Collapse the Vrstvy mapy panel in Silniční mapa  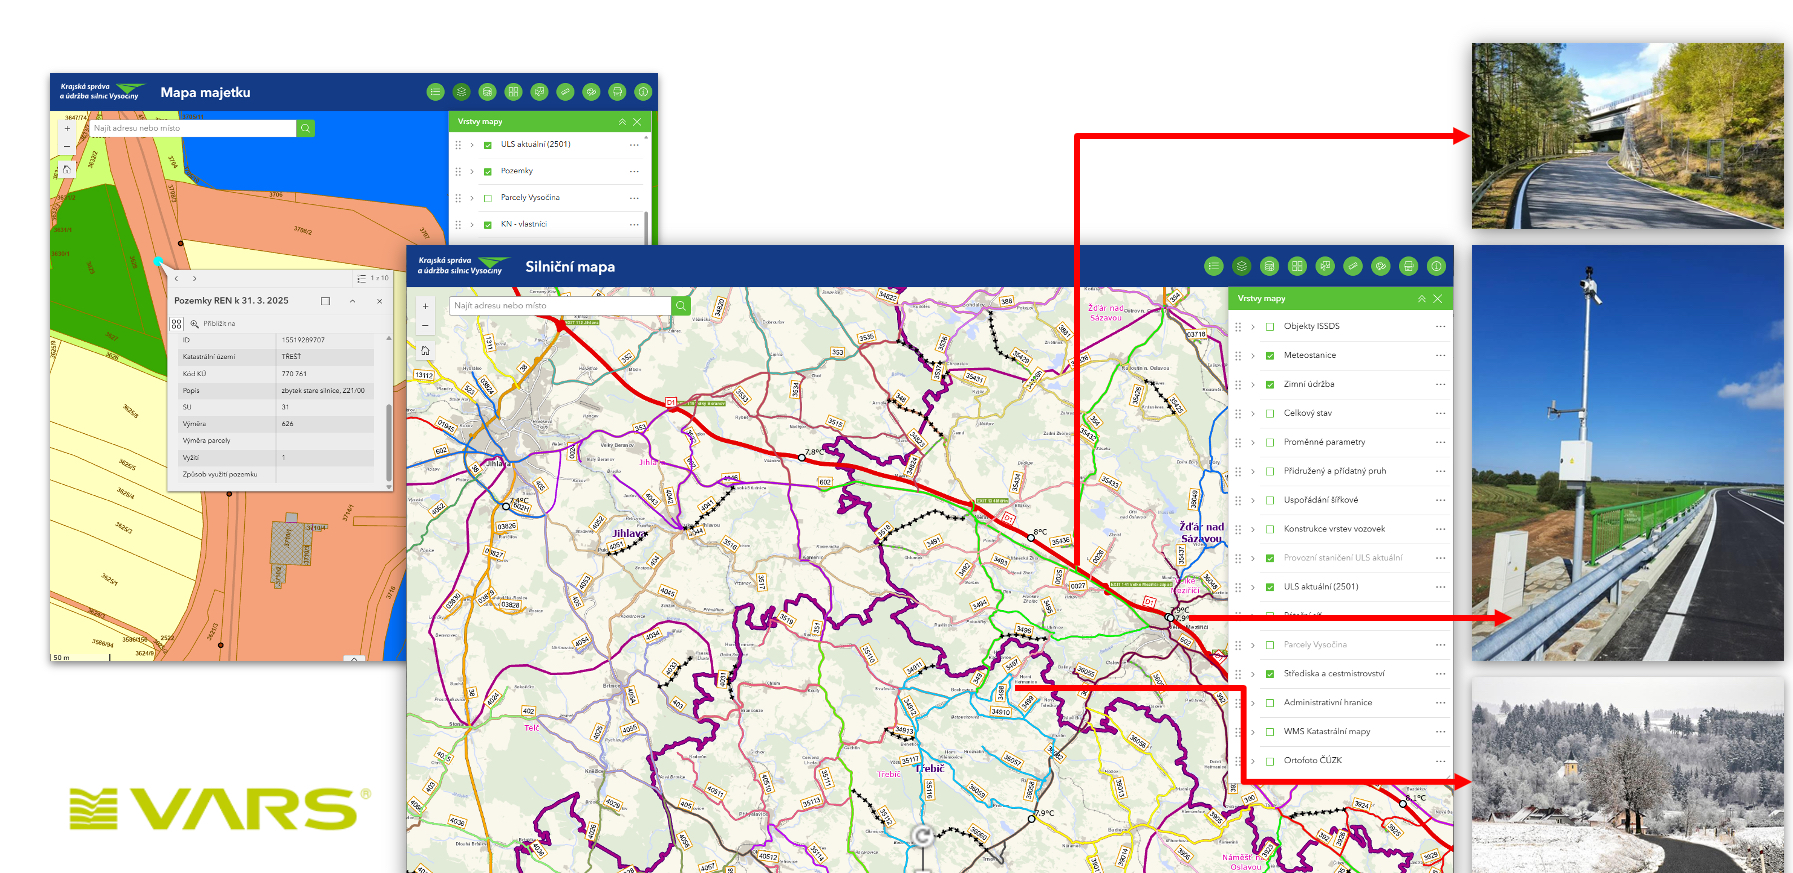click(x=1421, y=298)
